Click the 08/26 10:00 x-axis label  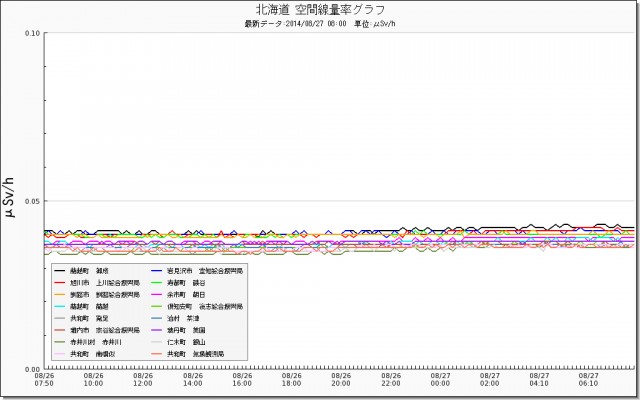pyautogui.click(x=93, y=380)
